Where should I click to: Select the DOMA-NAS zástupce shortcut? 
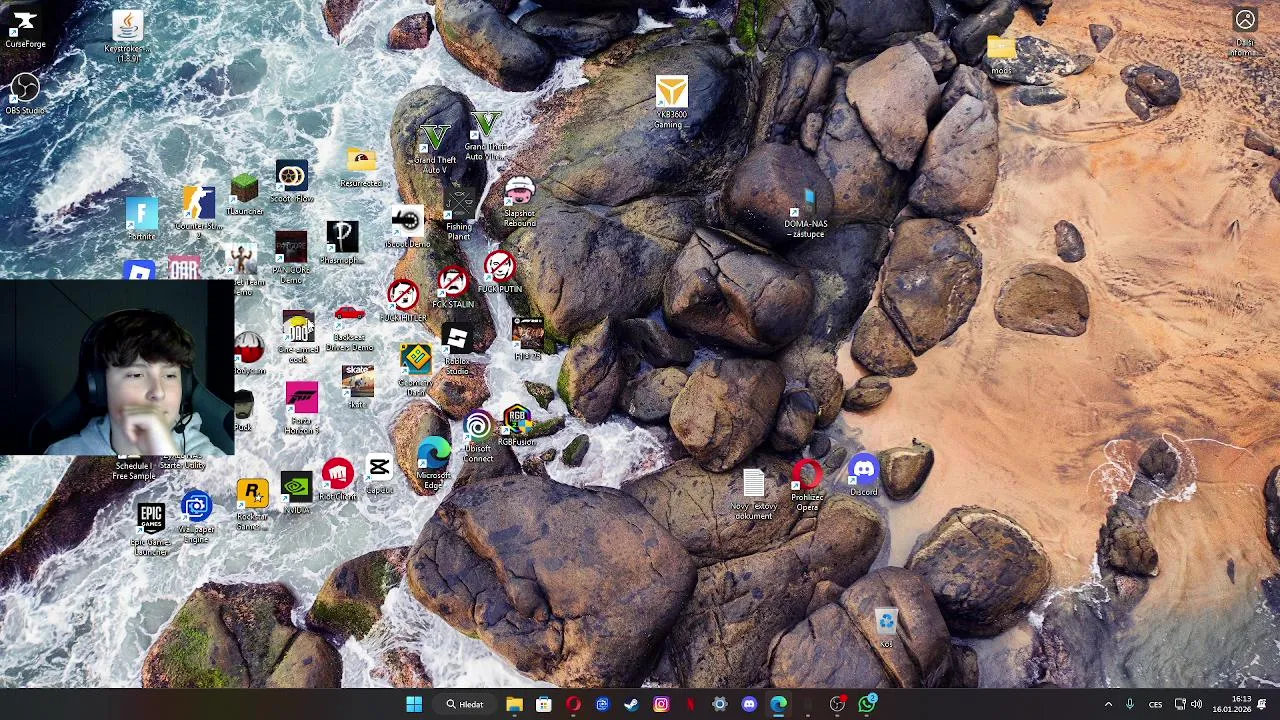coord(805,214)
